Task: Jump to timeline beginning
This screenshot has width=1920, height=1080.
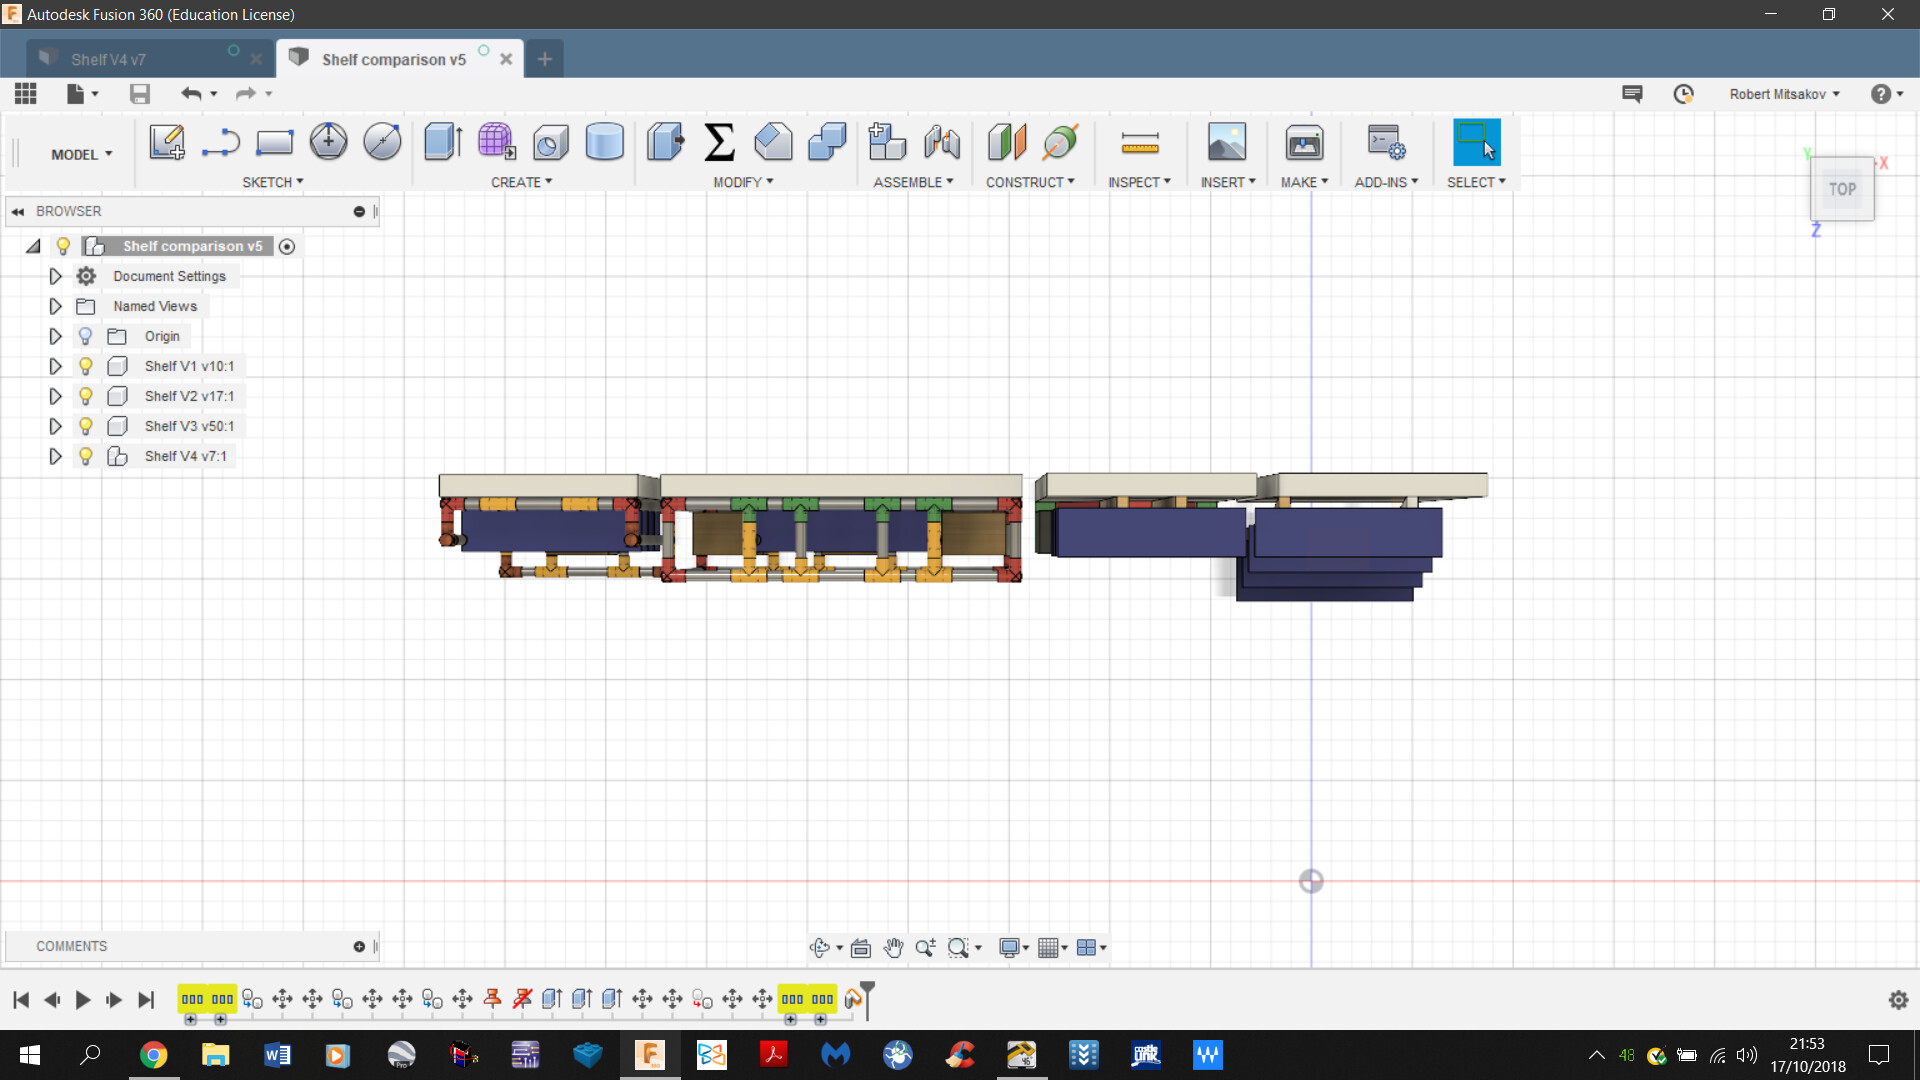Action: pos(21,1000)
